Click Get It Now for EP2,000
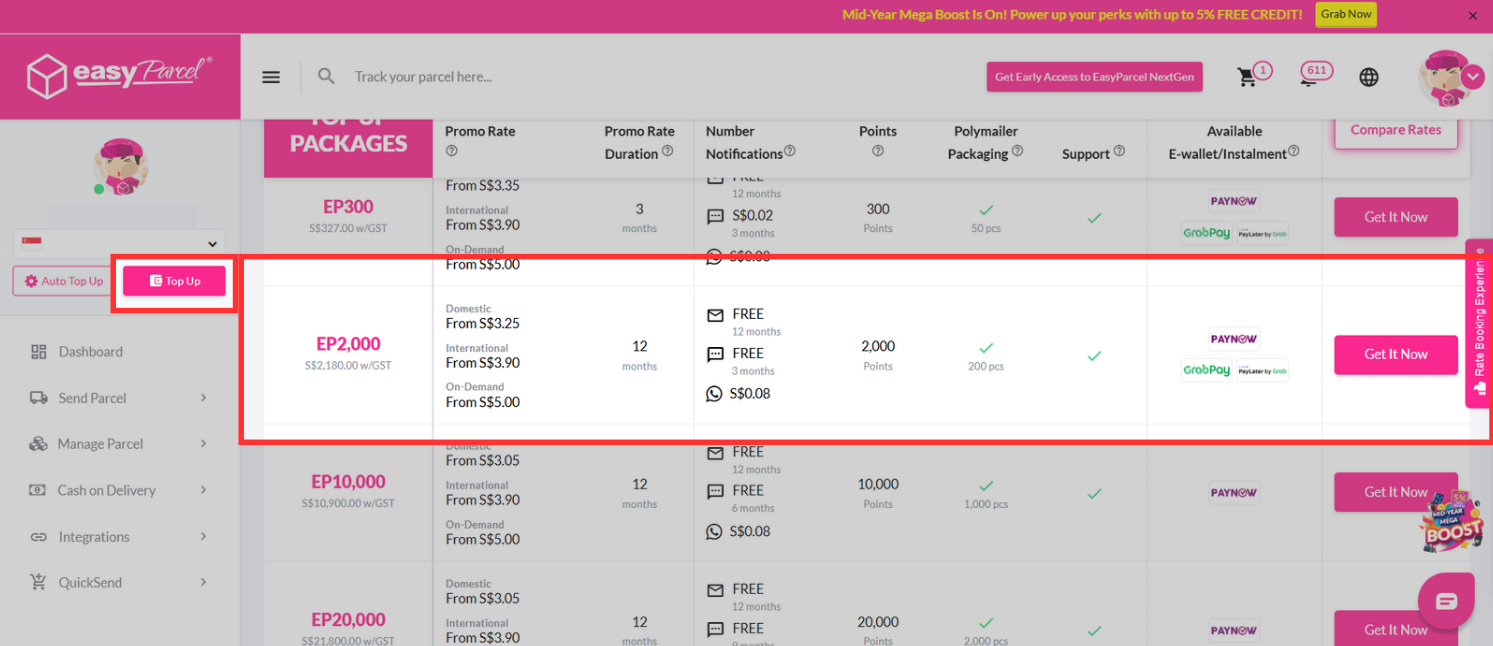 coord(1396,354)
